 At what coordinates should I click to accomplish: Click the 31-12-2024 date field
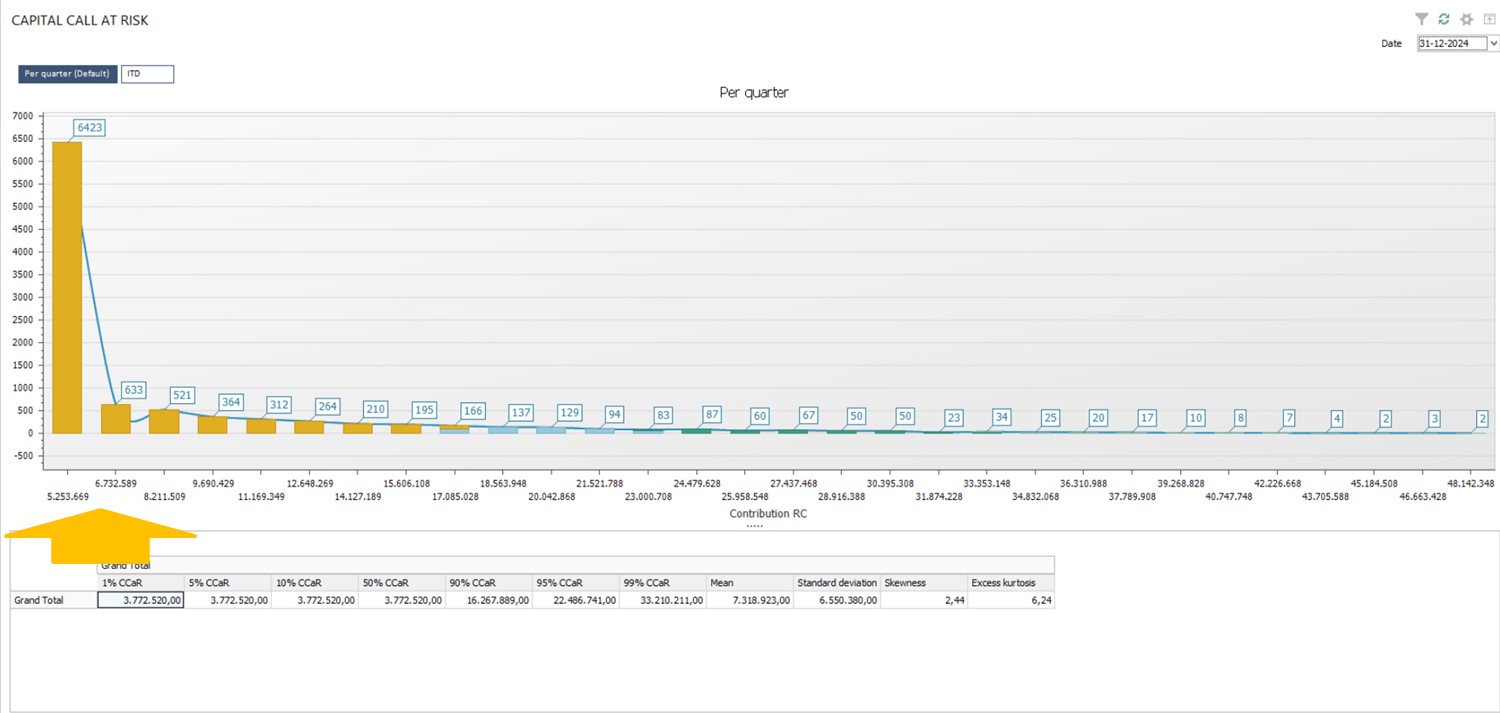(1452, 44)
